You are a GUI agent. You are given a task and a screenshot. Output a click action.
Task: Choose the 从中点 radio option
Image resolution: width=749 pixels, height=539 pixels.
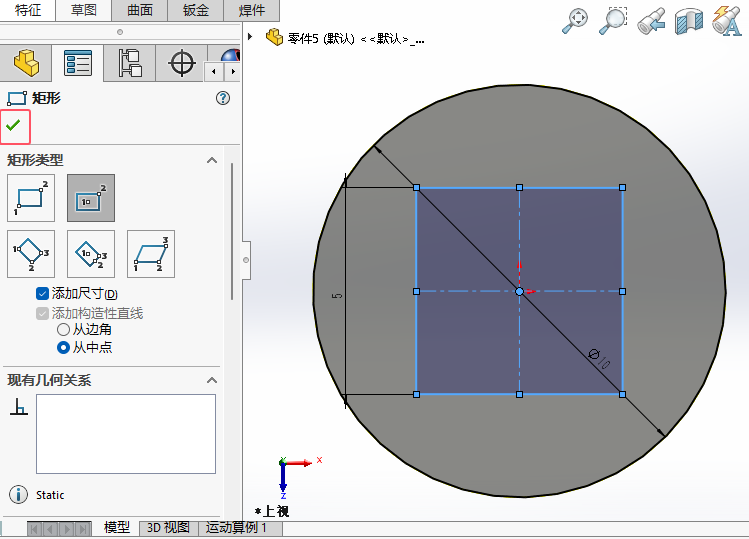(63, 348)
